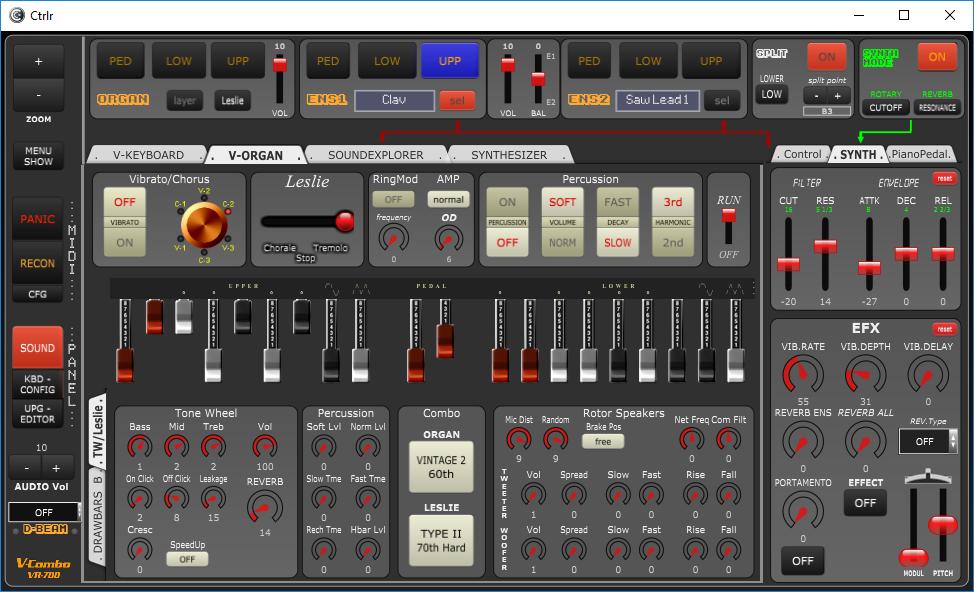The width and height of the screenshot is (974, 592).
Task: Open the ENS1 Clav sound selector
Action: pyautogui.click(x=394, y=100)
